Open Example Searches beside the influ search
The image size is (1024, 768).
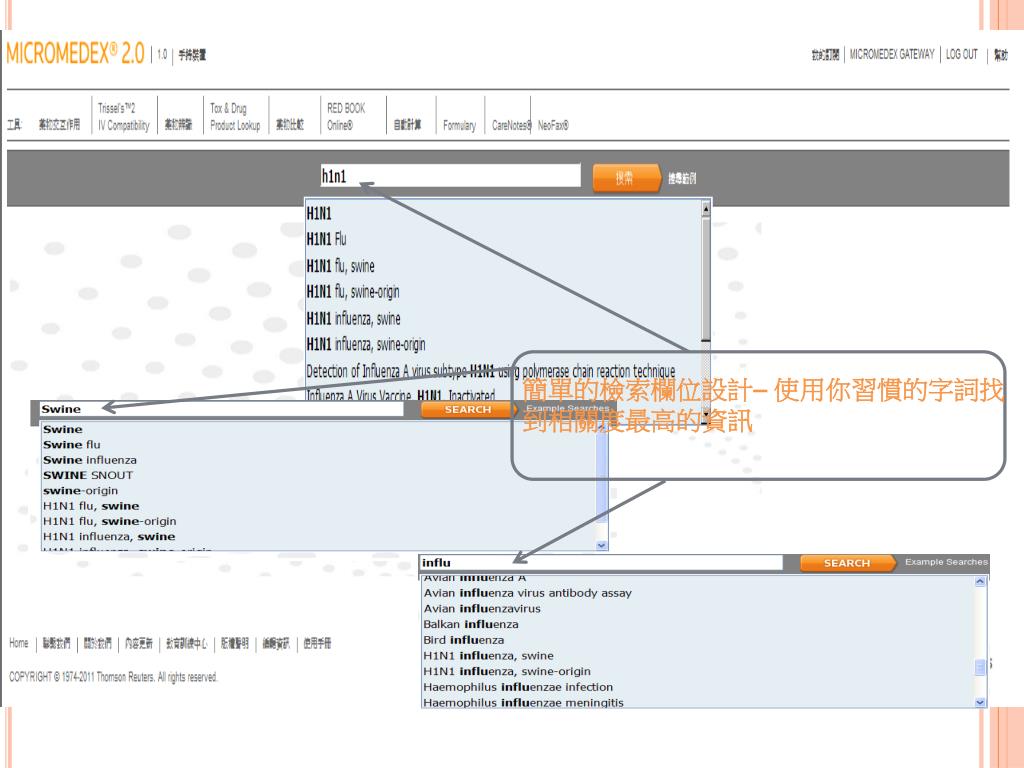click(x=946, y=562)
